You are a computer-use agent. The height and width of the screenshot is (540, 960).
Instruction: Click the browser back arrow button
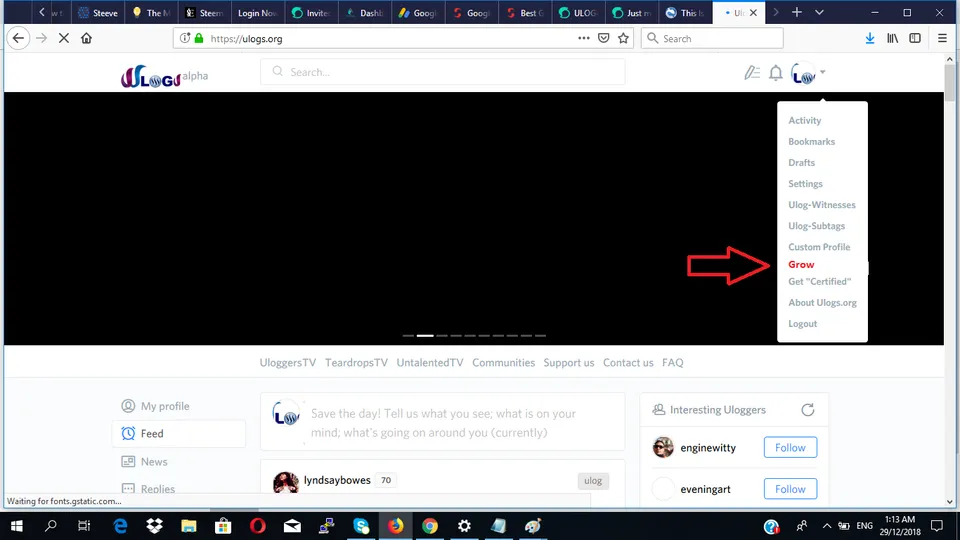[18, 38]
